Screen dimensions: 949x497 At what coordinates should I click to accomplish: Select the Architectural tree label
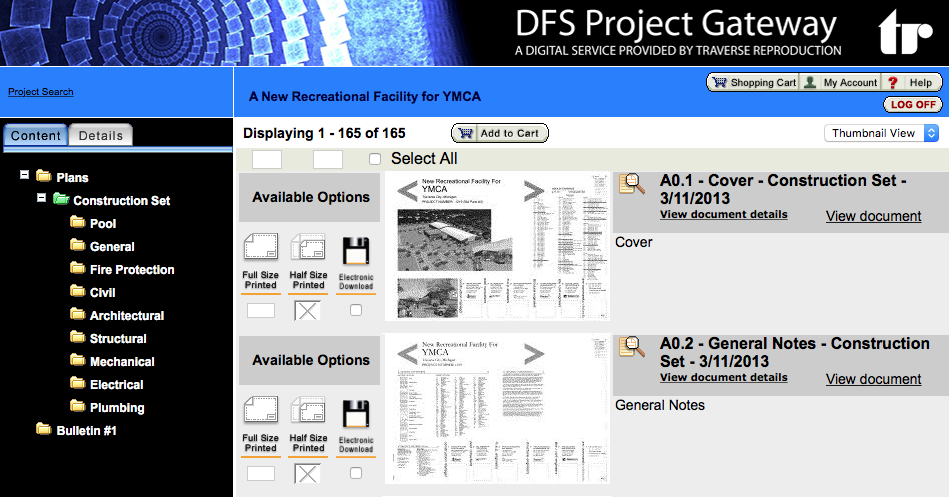127,315
